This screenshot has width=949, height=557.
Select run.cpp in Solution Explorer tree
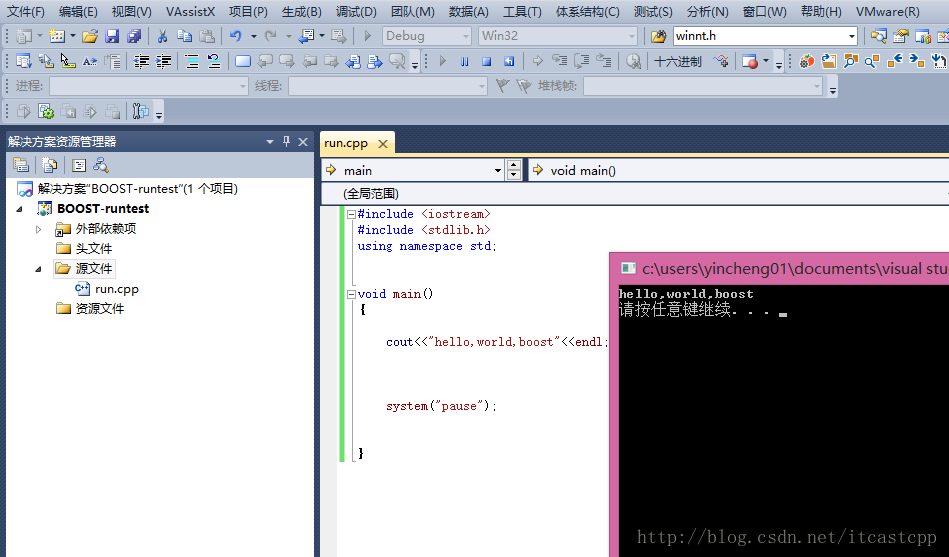tap(117, 289)
